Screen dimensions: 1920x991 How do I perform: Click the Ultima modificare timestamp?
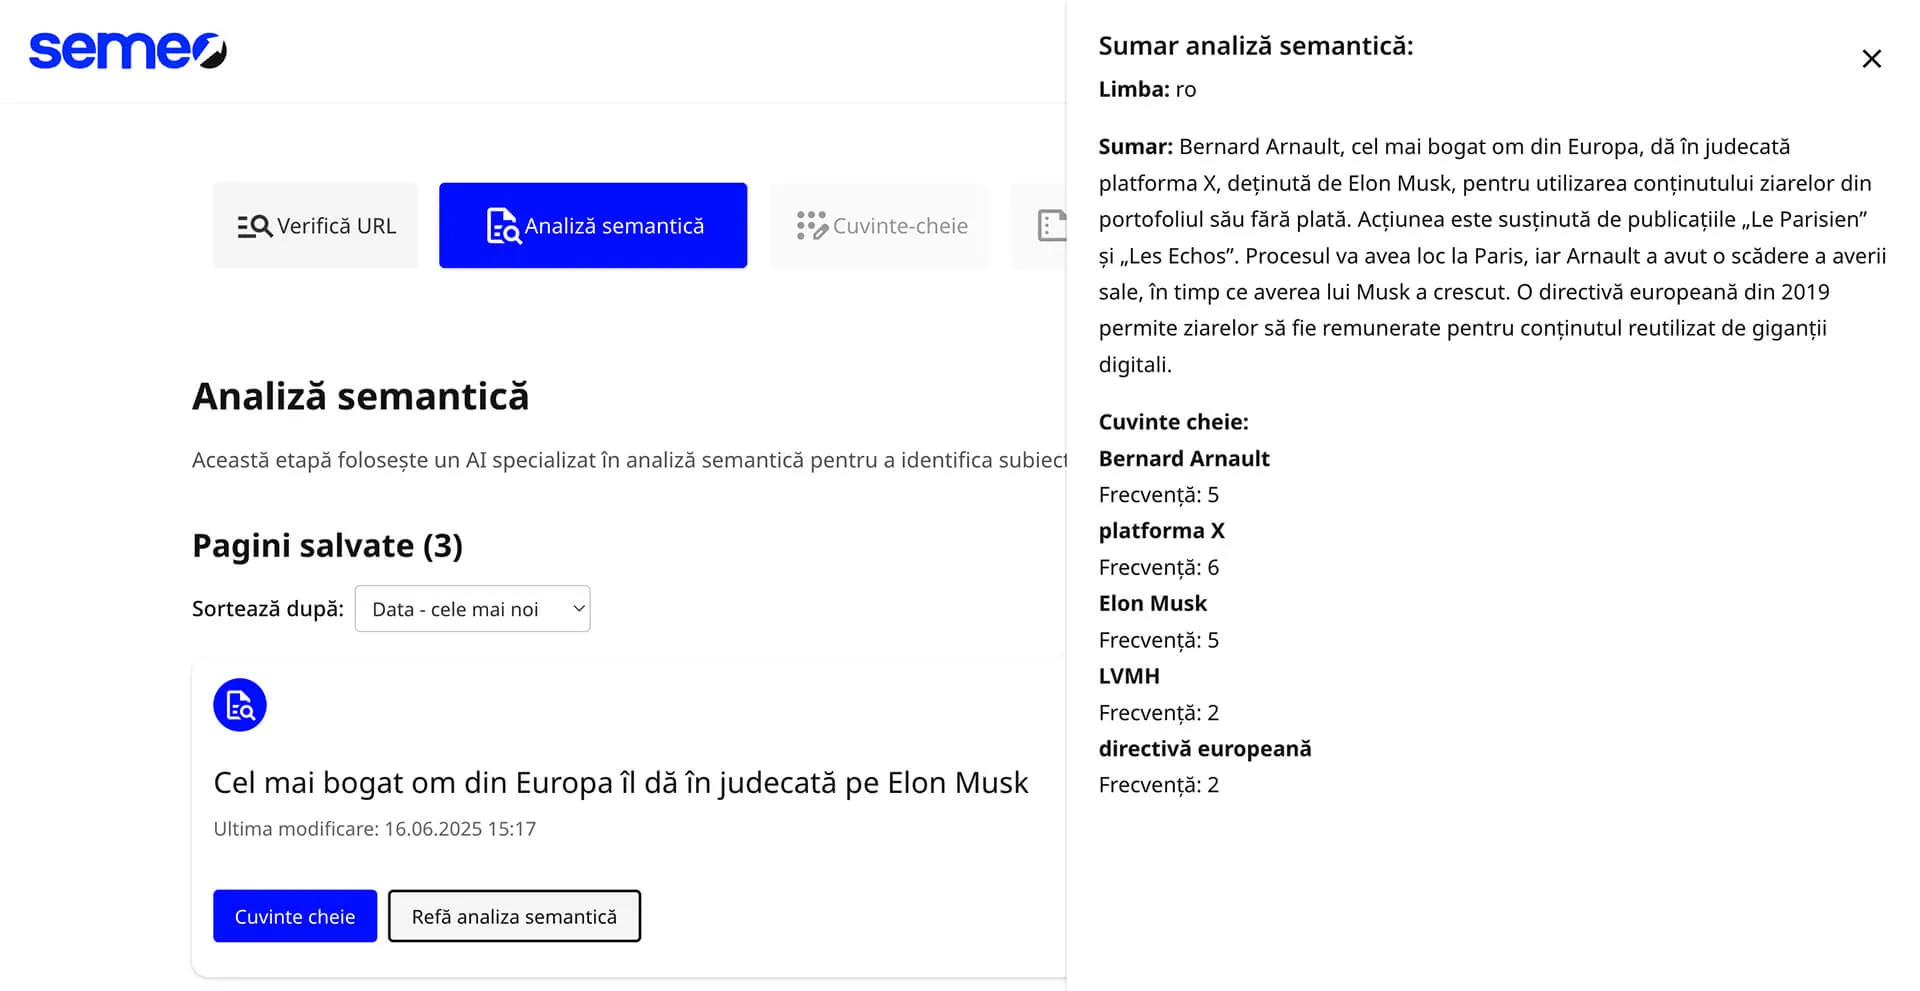point(374,829)
